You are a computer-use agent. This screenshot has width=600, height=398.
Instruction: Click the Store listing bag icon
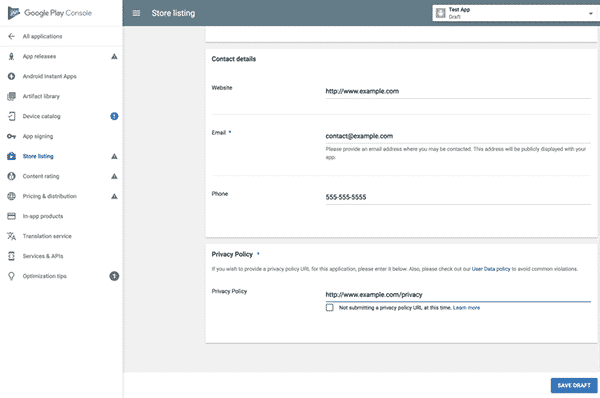(11, 156)
